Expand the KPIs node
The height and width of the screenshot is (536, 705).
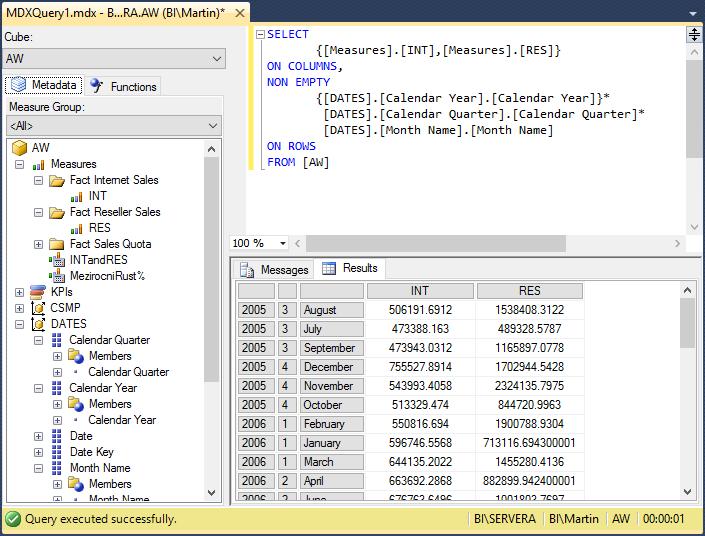(x=19, y=292)
